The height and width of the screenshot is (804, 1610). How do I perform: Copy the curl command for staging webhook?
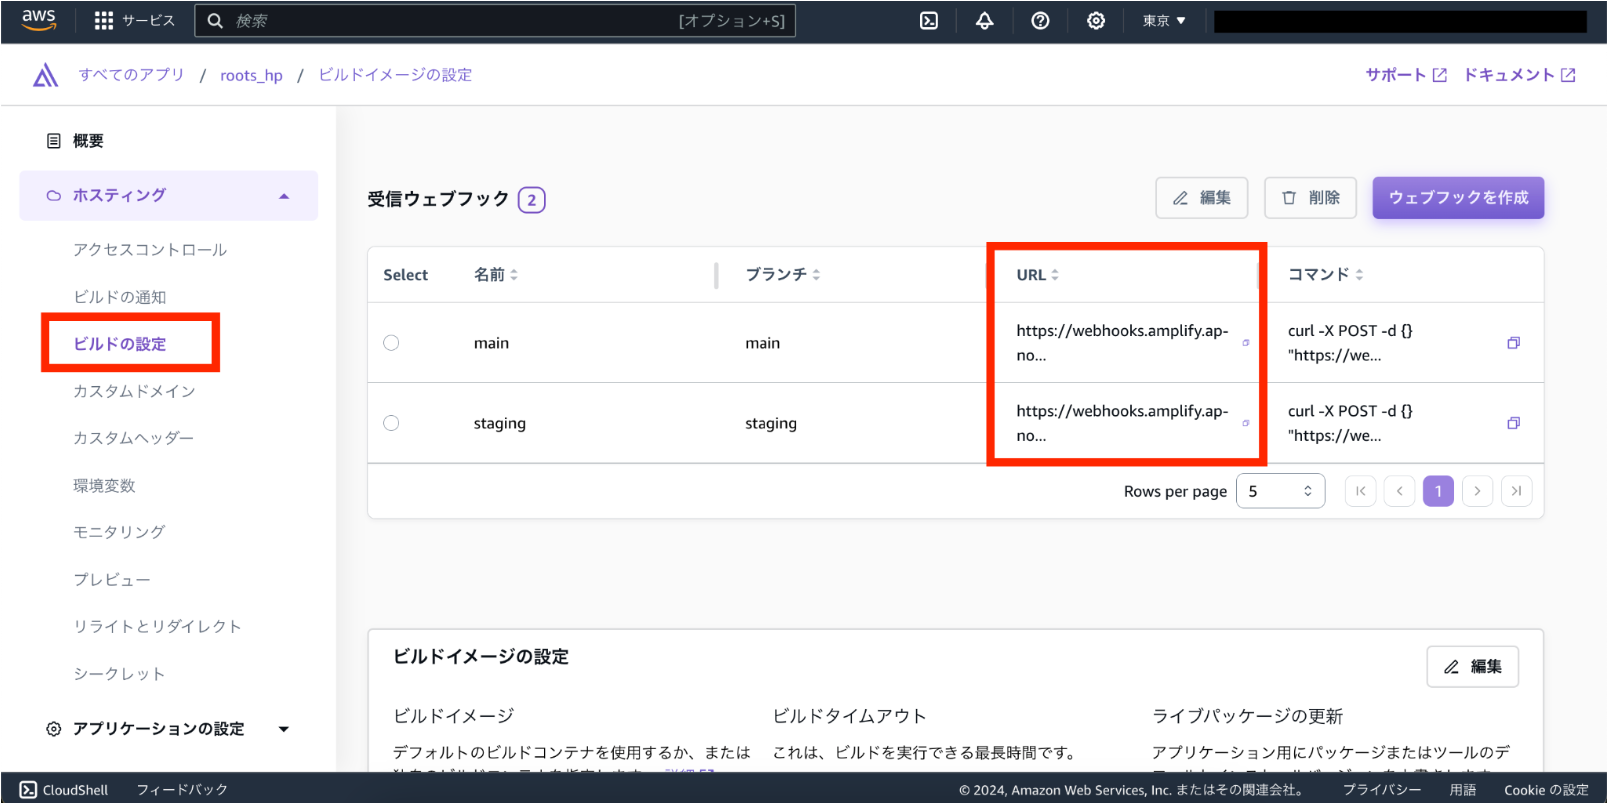[x=1513, y=423]
